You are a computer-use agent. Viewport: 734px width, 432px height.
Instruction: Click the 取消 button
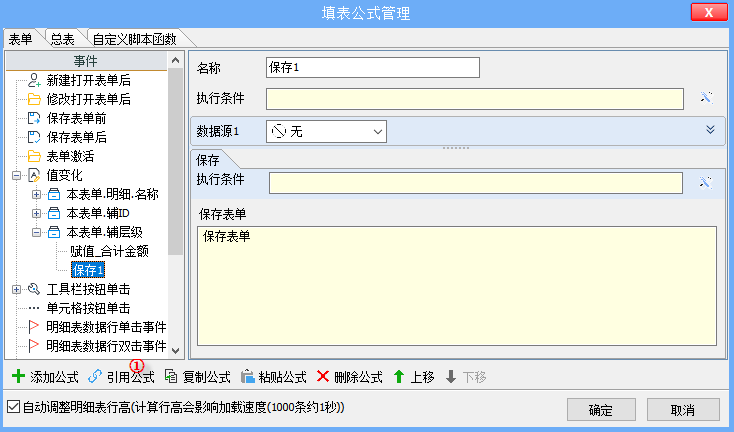coord(683,410)
